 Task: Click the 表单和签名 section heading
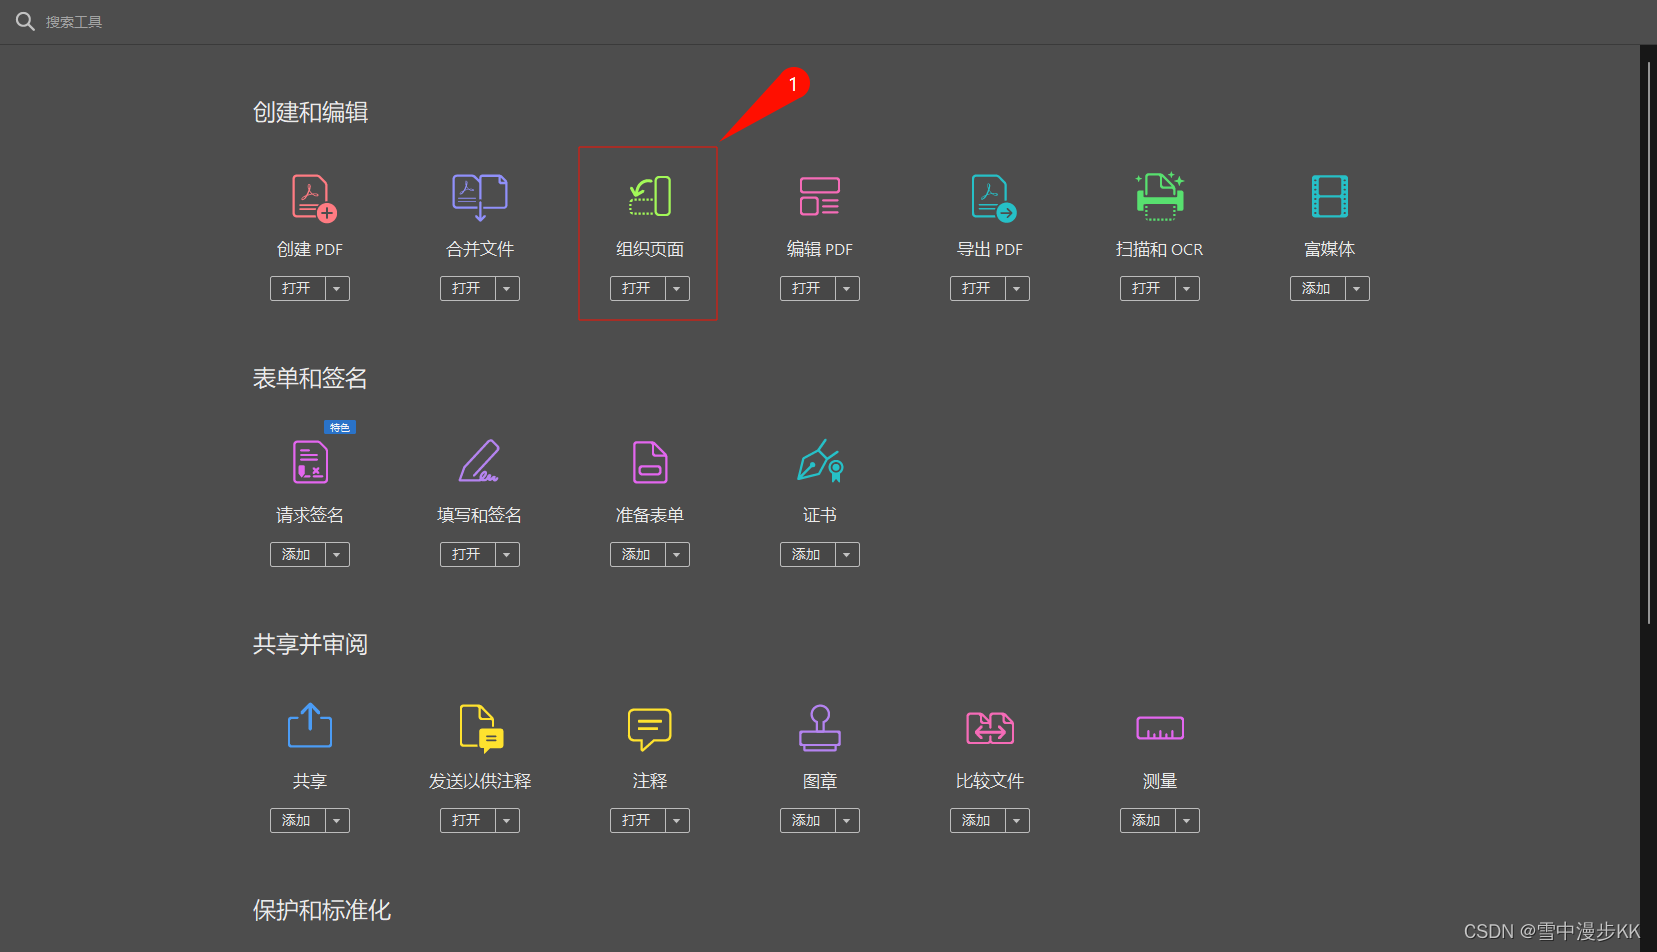click(x=310, y=378)
